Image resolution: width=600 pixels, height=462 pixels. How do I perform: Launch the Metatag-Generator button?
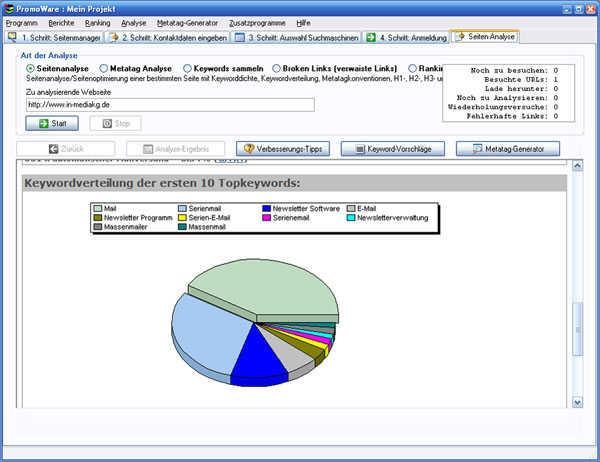[508, 149]
